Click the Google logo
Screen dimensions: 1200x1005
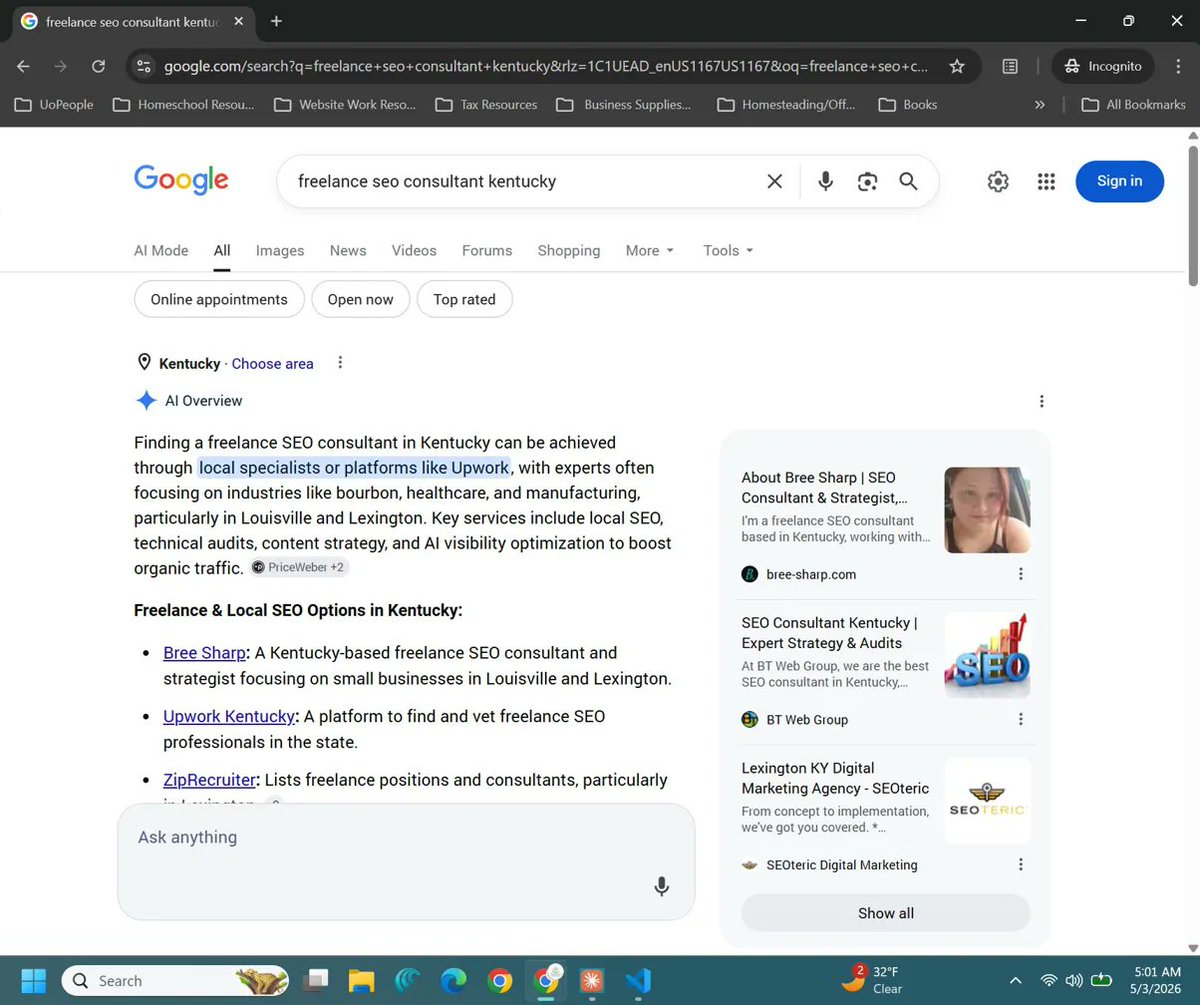(181, 180)
